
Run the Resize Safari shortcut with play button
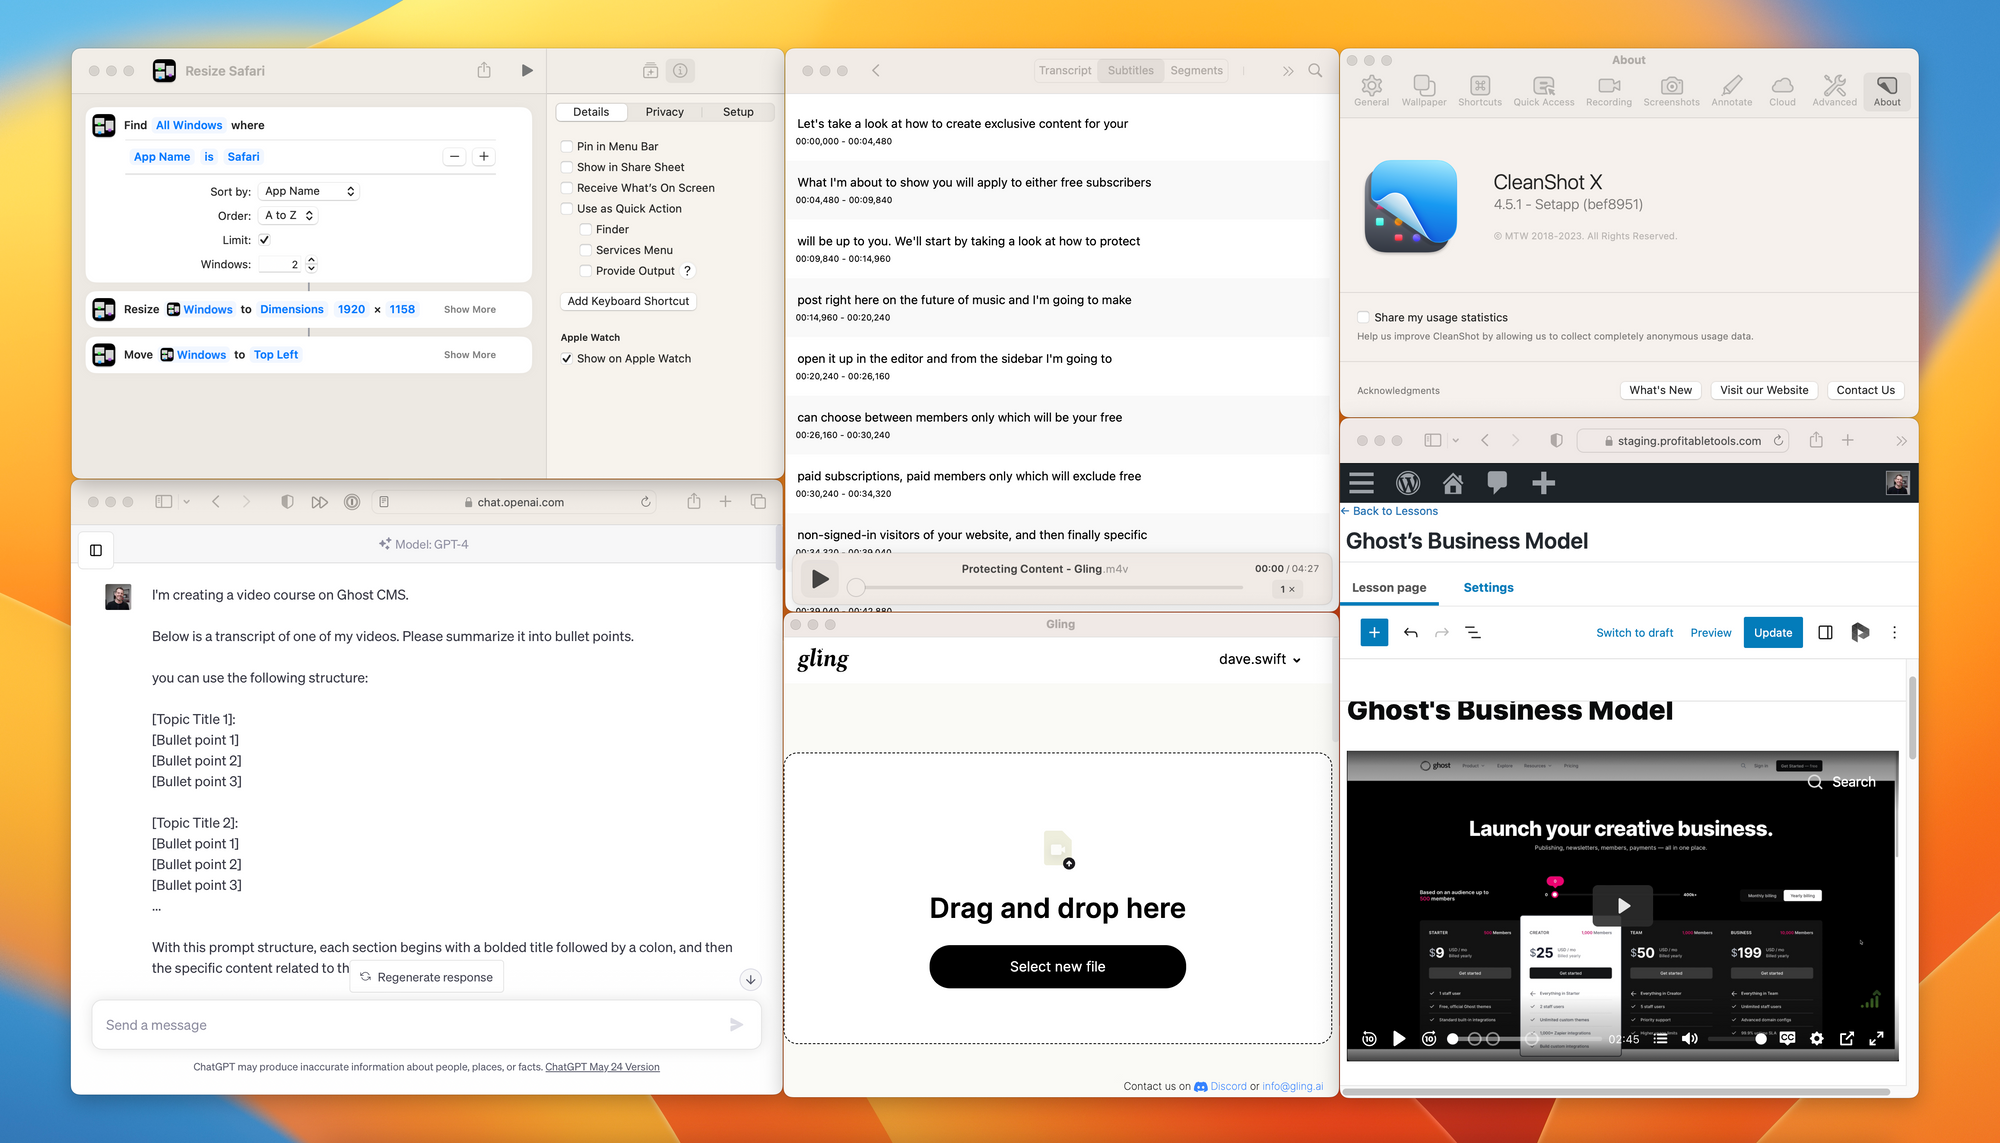[527, 71]
